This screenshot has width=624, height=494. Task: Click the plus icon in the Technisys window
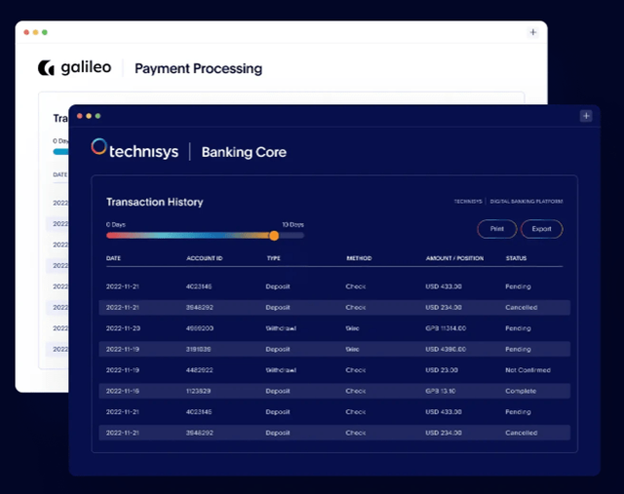586,116
